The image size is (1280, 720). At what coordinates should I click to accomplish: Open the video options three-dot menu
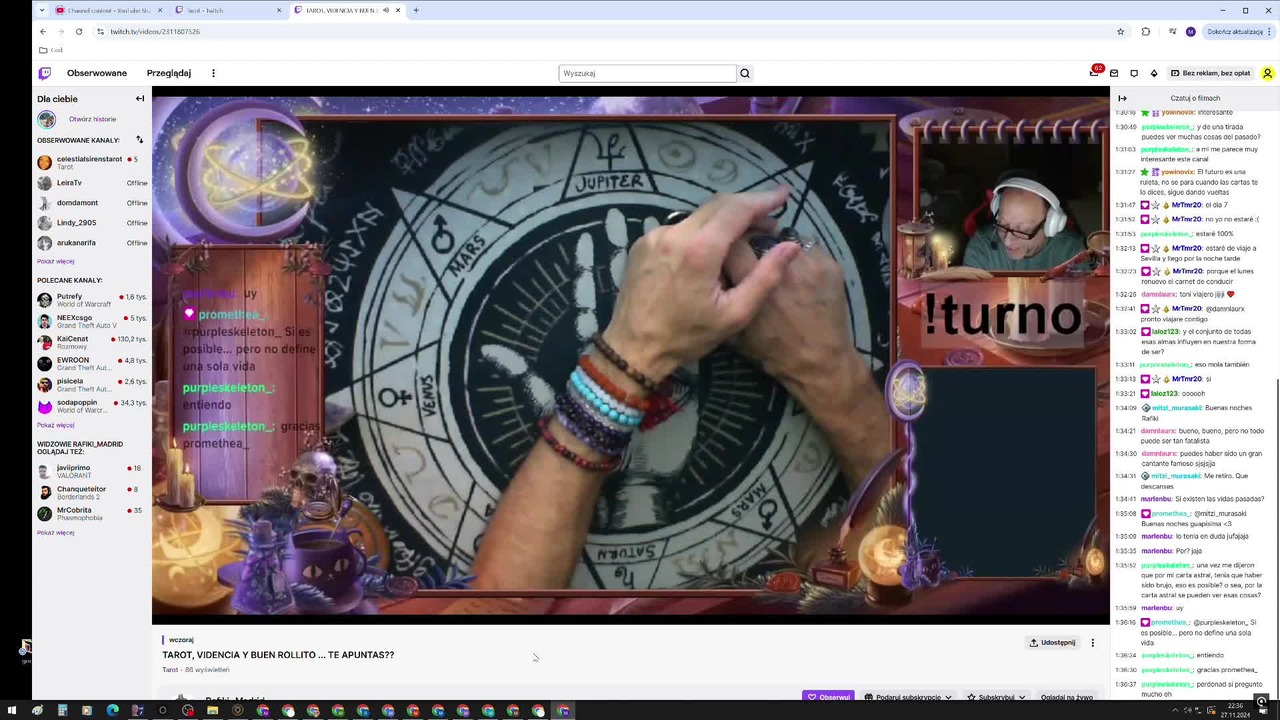(1092, 643)
